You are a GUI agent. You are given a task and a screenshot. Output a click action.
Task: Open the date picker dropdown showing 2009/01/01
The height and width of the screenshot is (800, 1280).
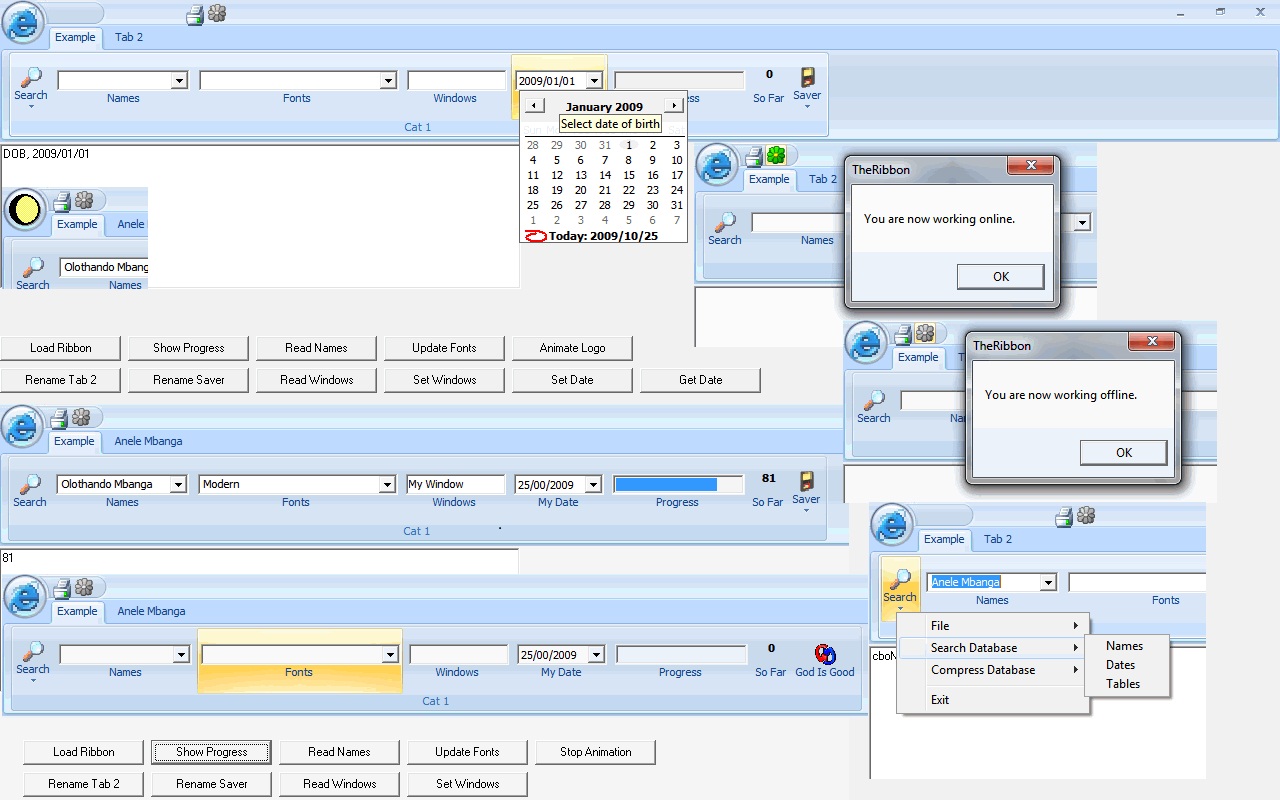[594, 81]
